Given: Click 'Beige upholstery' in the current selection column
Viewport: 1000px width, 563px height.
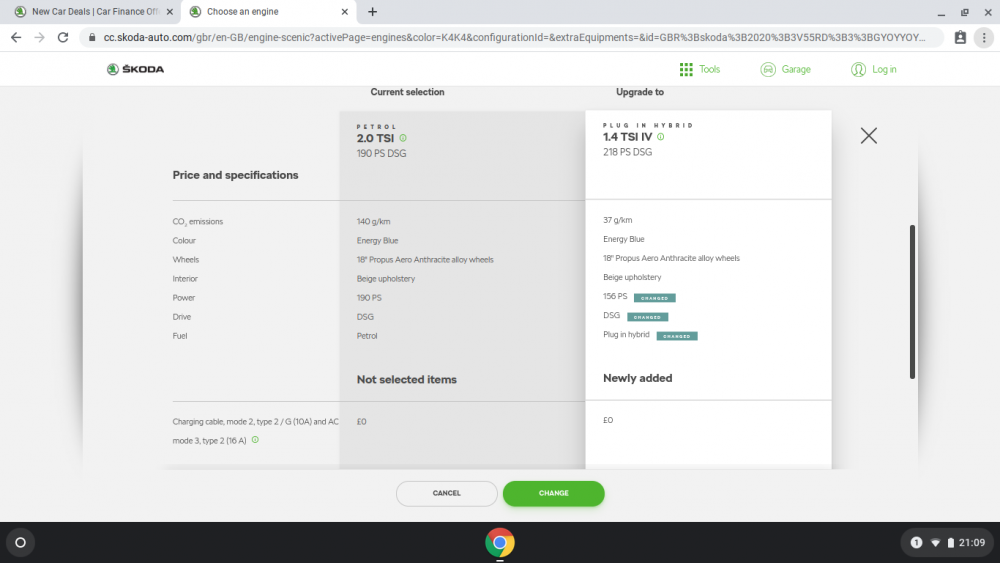Looking at the screenshot, I should tap(385, 279).
